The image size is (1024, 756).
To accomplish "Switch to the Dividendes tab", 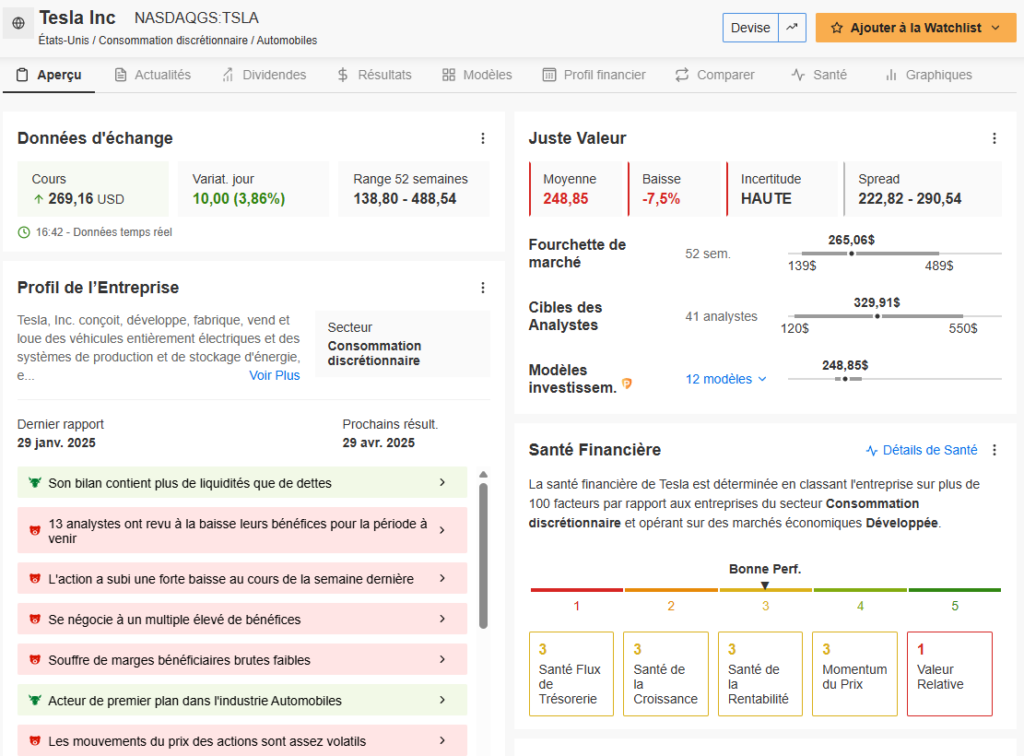I will tap(264, 75).
